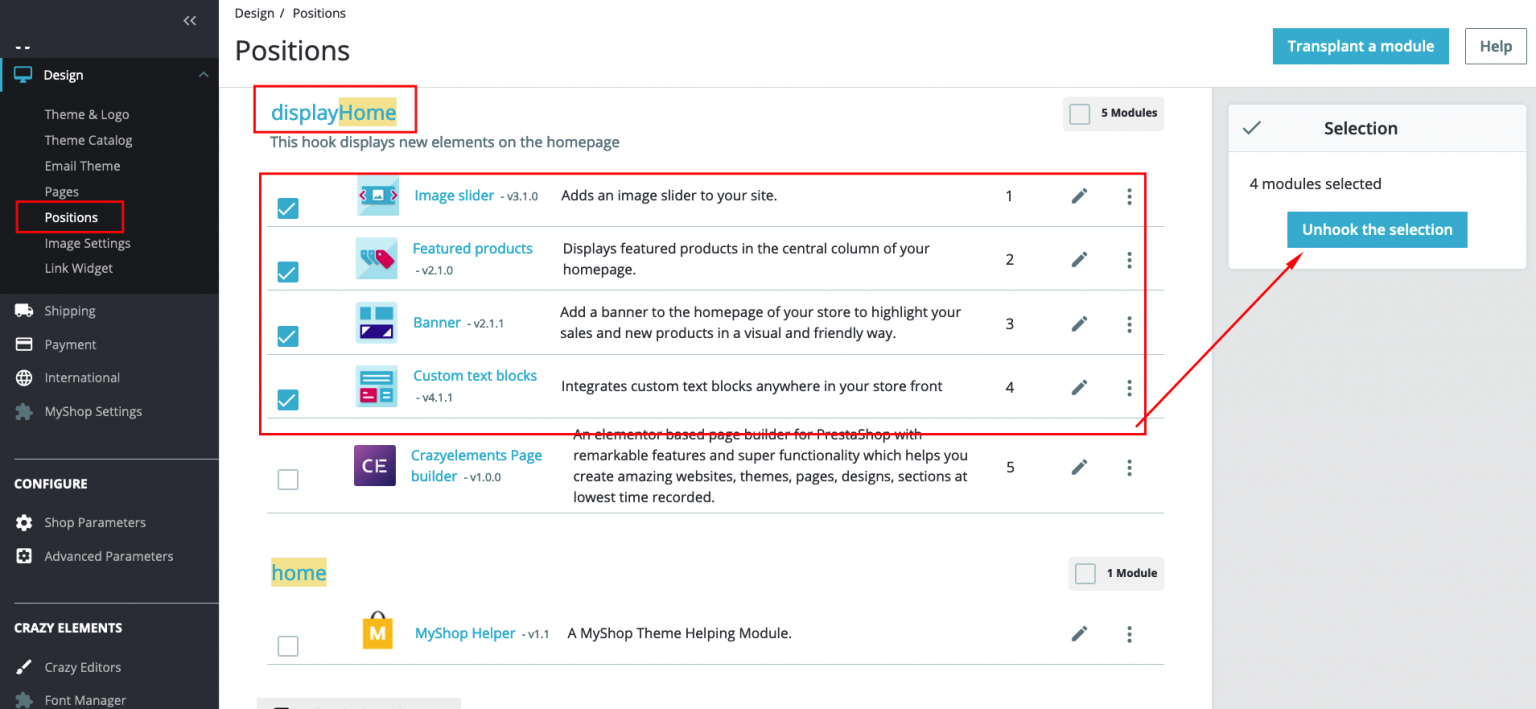
Task: Check the 1 Module box for home hook
Action: [1085, 573]
